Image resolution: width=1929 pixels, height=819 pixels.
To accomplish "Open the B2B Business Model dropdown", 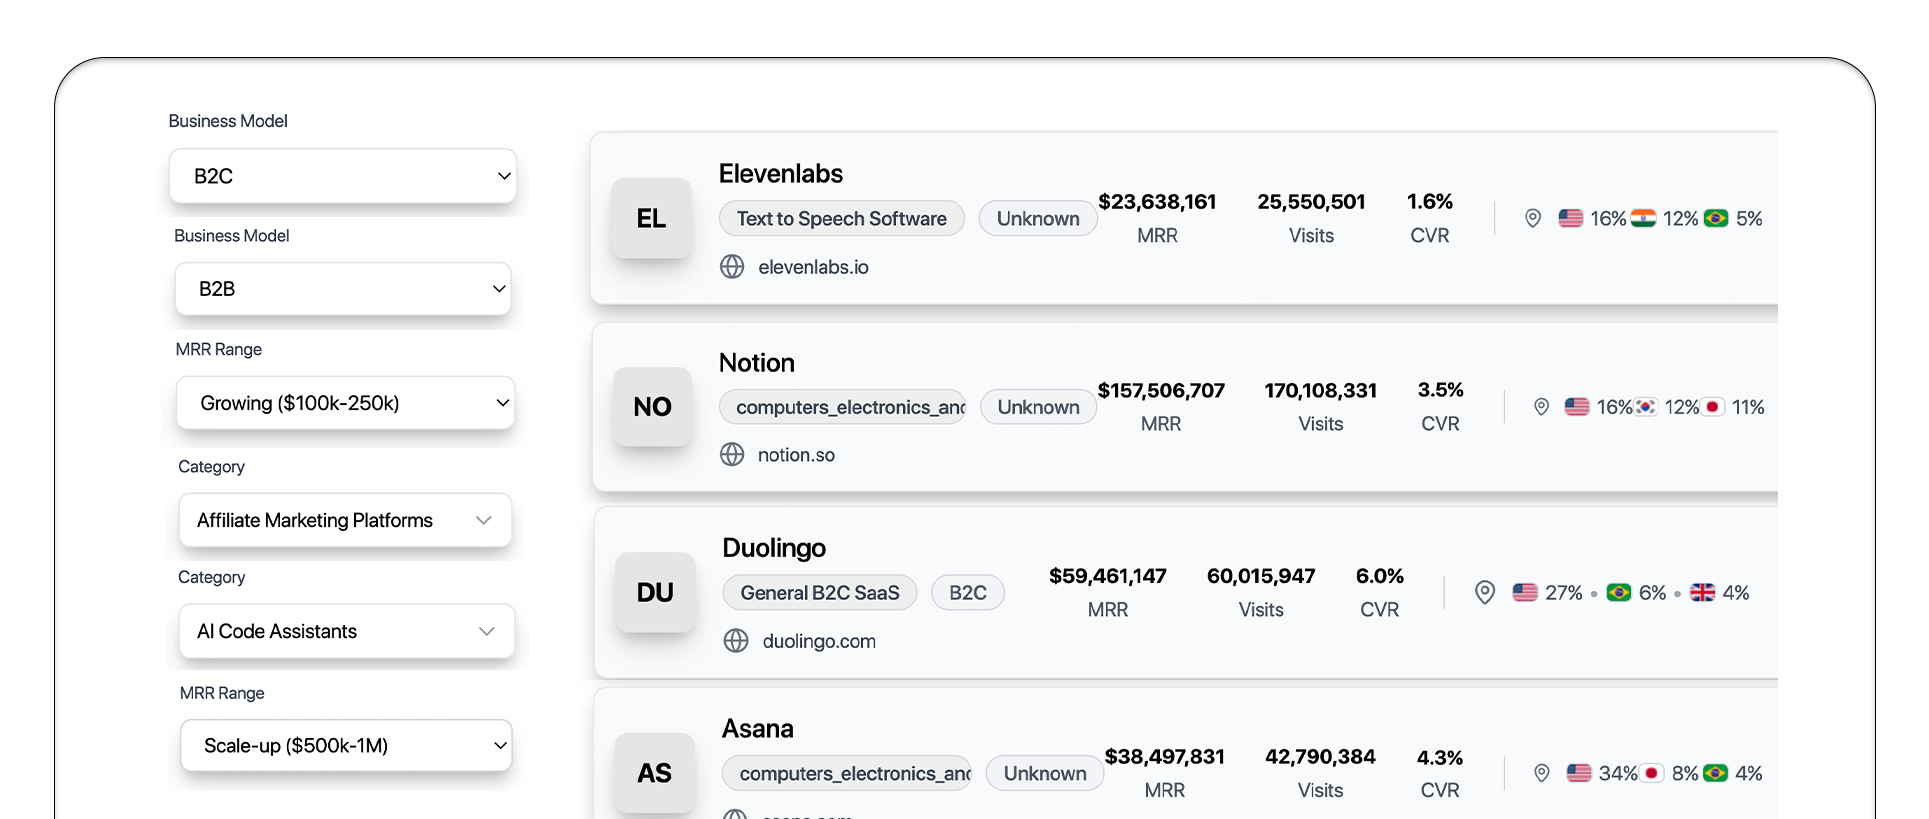I will click(x=343, y=289).
